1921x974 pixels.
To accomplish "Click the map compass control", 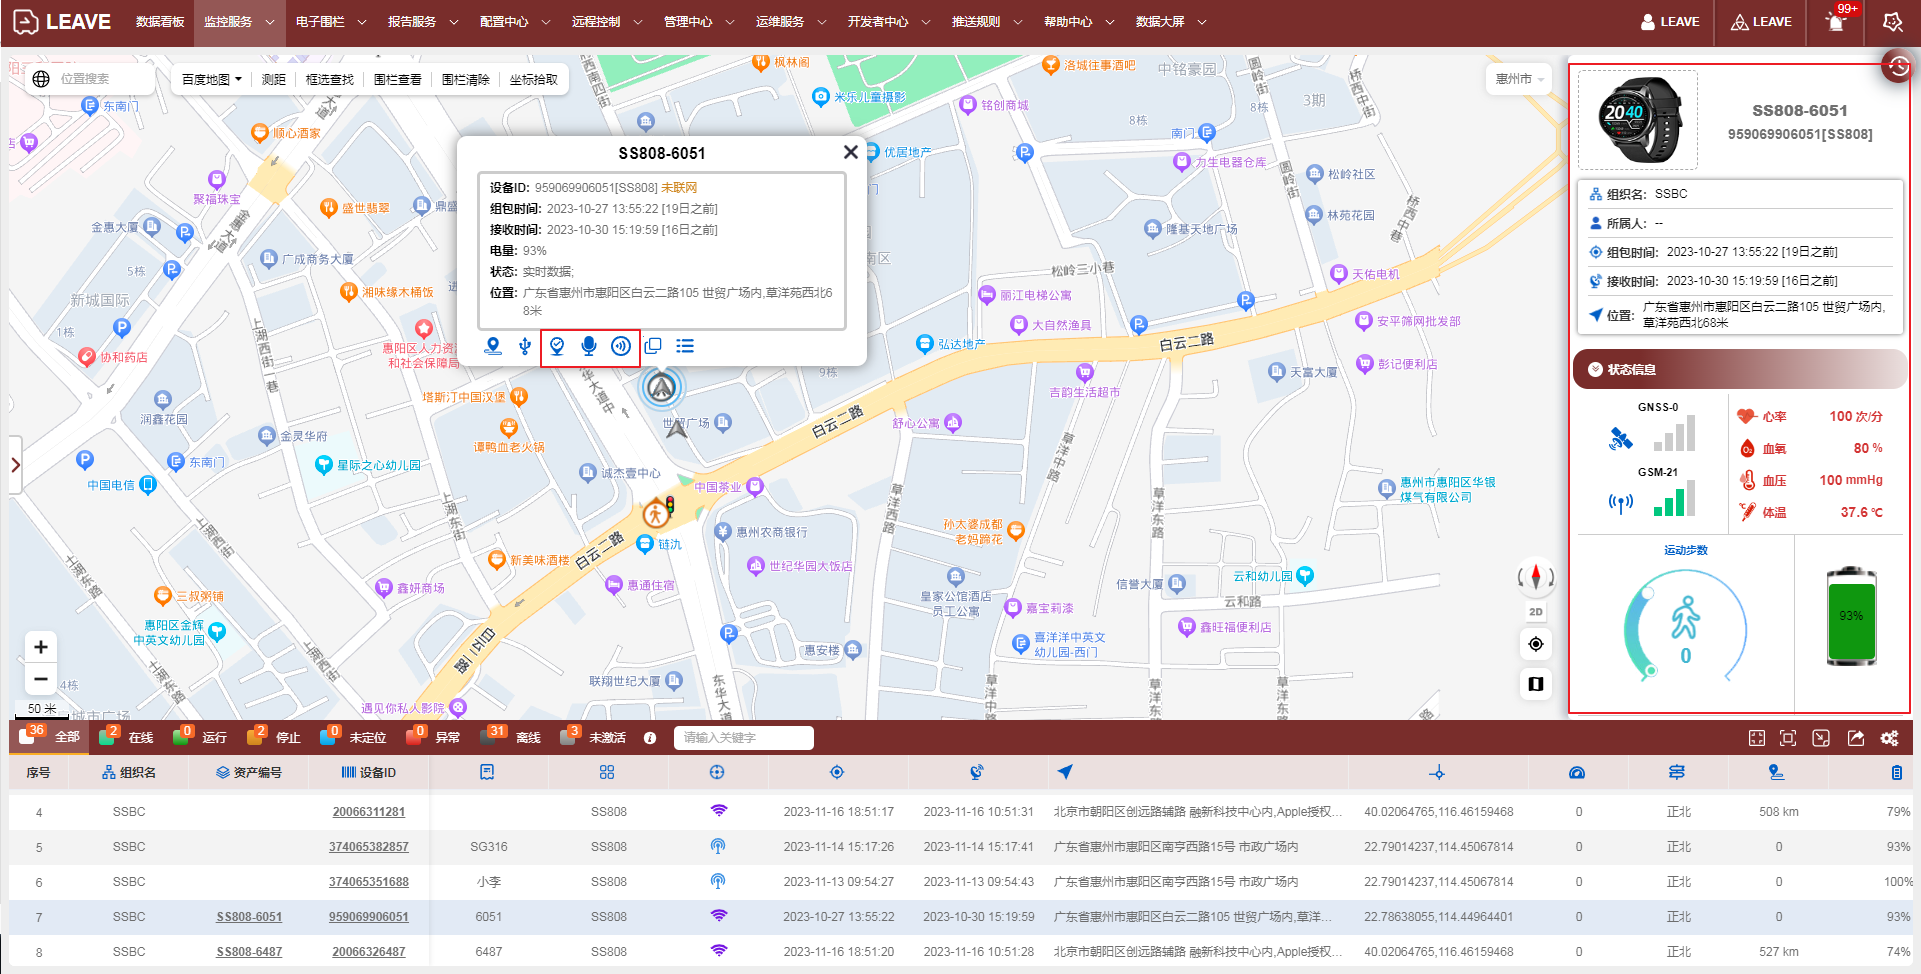I will 1536,577.
